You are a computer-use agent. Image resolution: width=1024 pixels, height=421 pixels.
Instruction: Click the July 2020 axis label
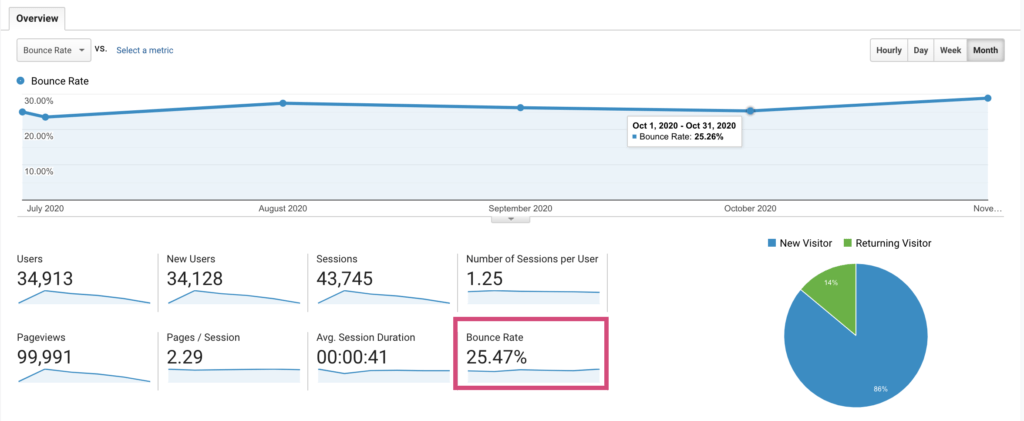45,209
